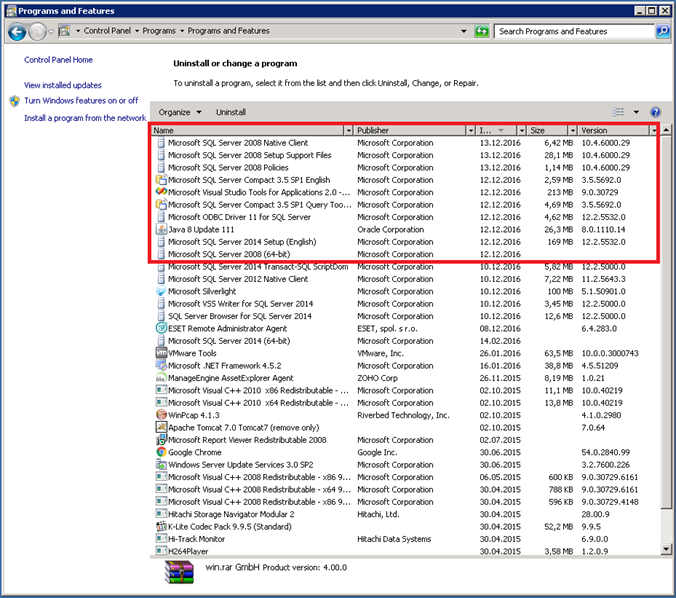Click the search magnifier icon
Screen dimensions: 676x598
662,31
